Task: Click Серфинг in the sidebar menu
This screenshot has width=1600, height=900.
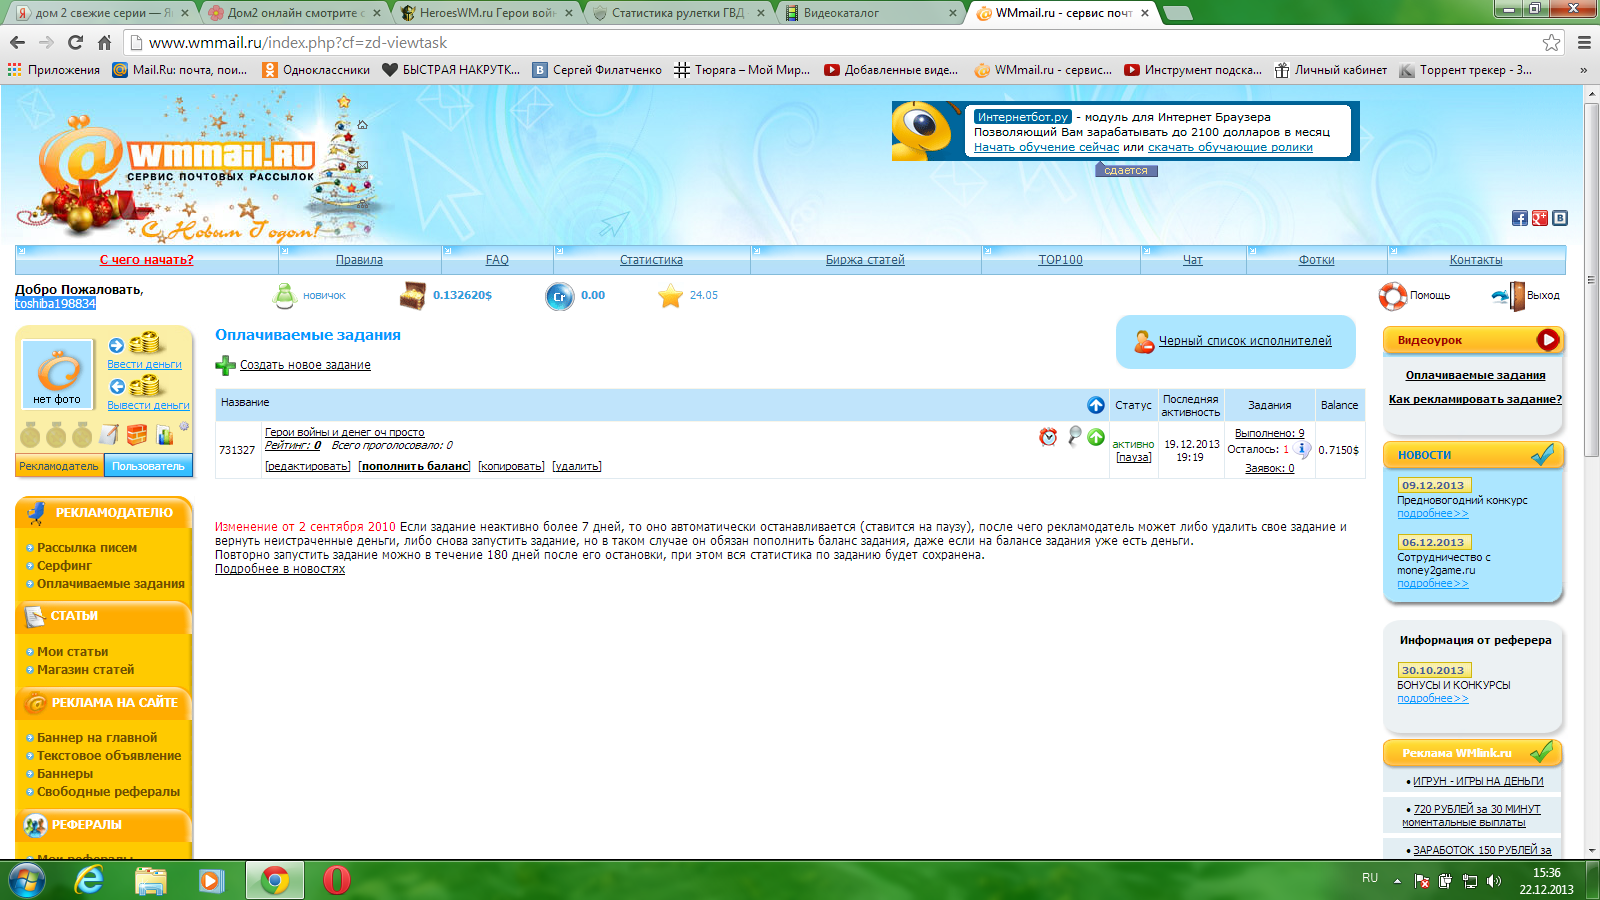Action: point(64,566)
